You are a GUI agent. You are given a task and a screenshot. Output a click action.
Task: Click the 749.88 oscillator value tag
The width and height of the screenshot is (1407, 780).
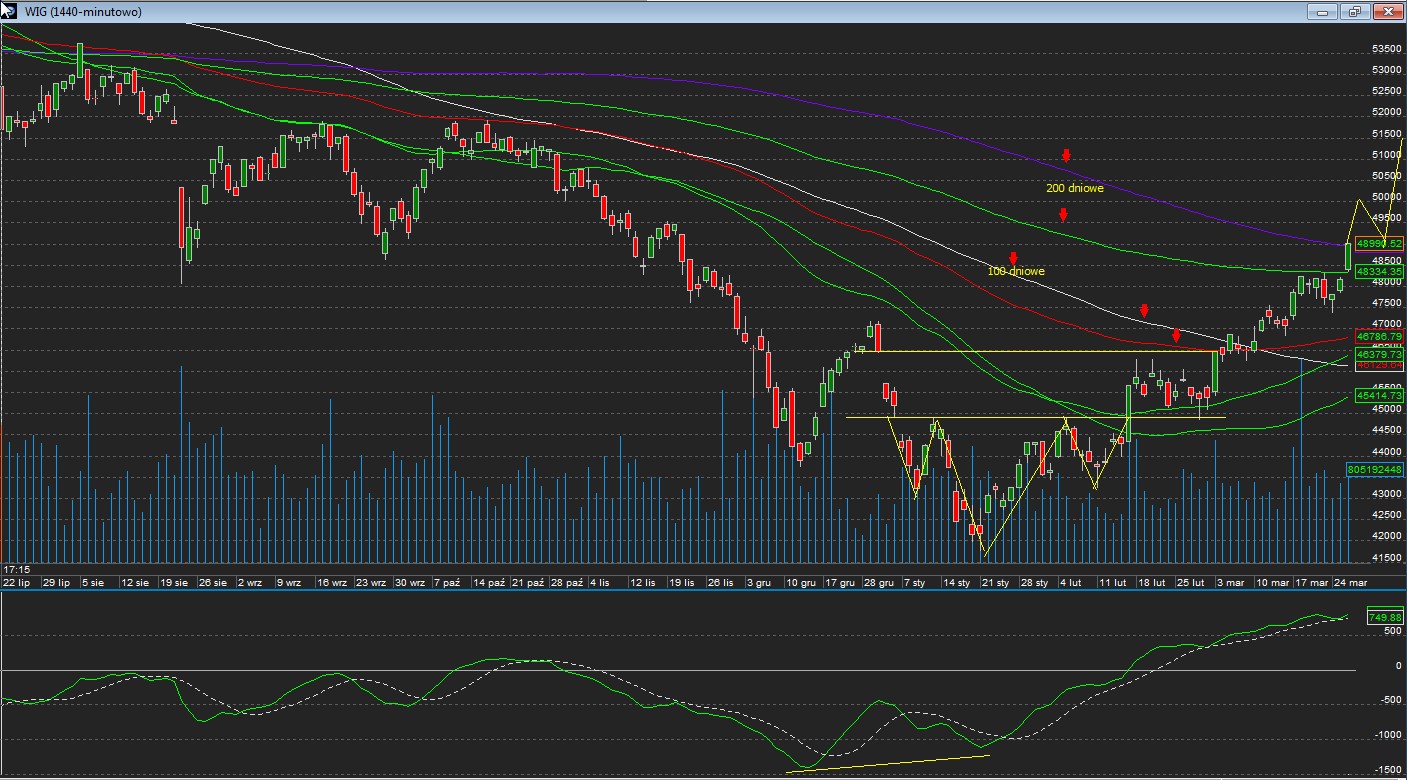click(x=1384, y=618)
